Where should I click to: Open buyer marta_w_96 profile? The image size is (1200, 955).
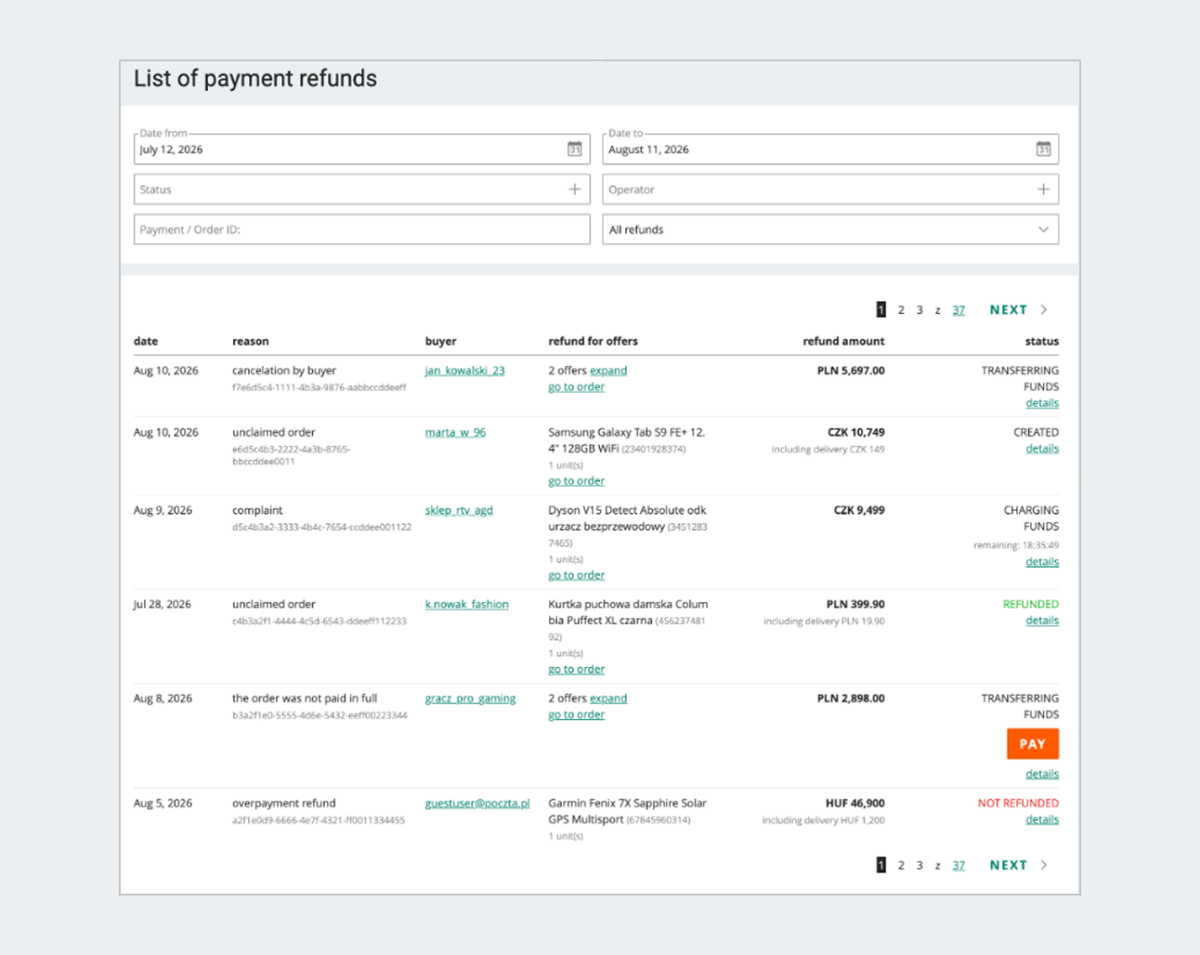tap(455, 432)
